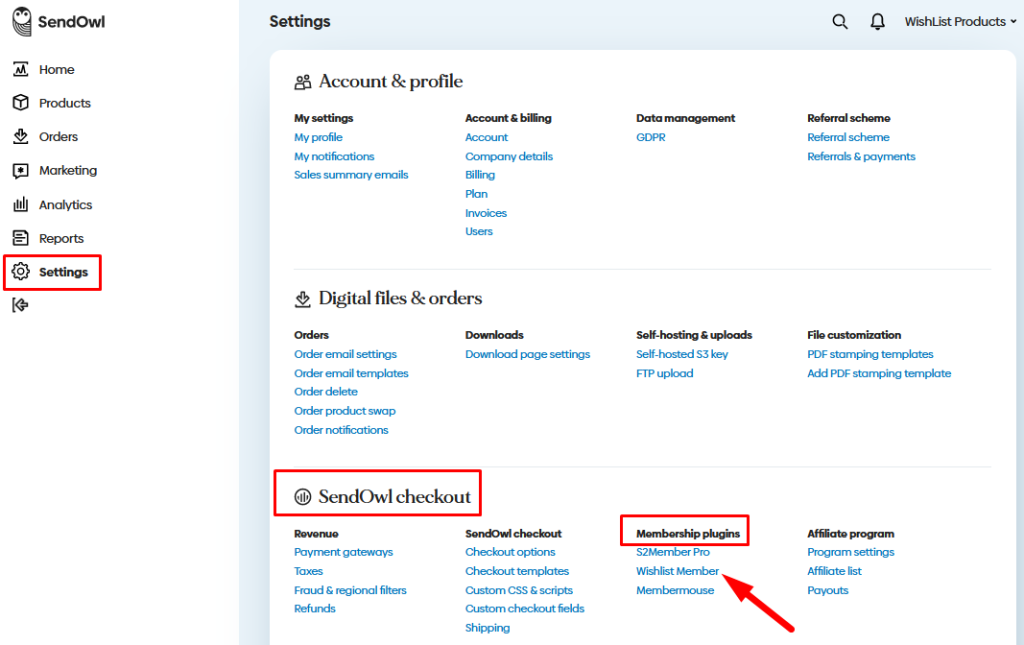
Task: Go to Home in the sidebar
Action: click(56, 69)
